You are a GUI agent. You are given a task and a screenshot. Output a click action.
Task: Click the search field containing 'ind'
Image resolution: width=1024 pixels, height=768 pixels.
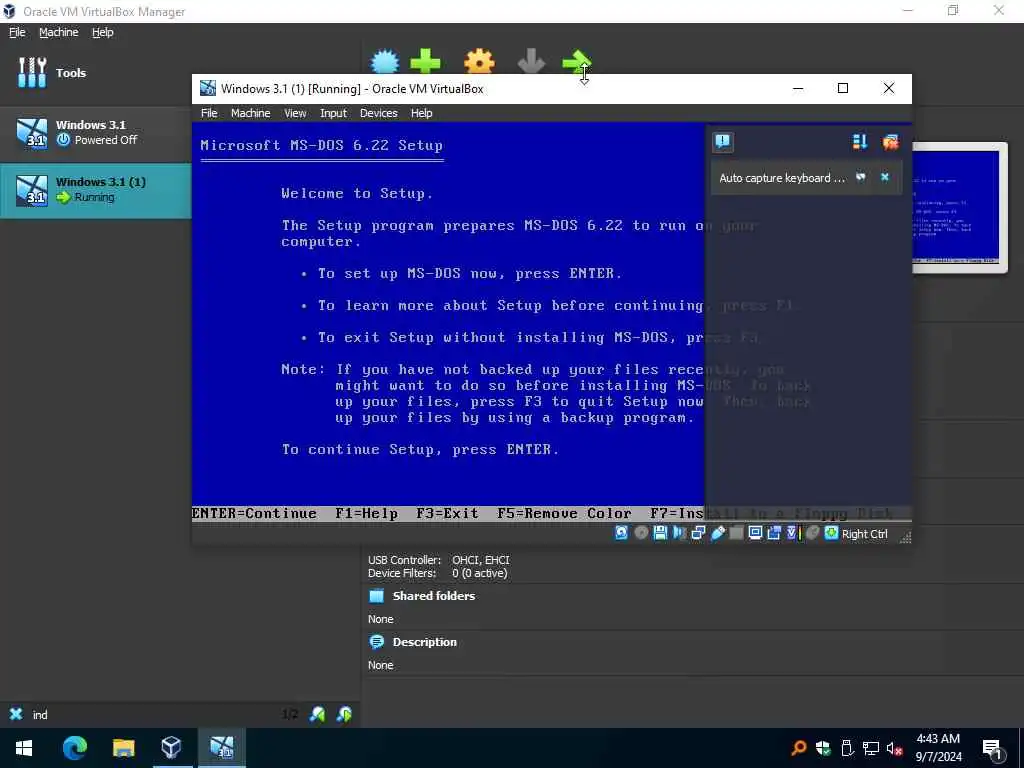(153, 714)
